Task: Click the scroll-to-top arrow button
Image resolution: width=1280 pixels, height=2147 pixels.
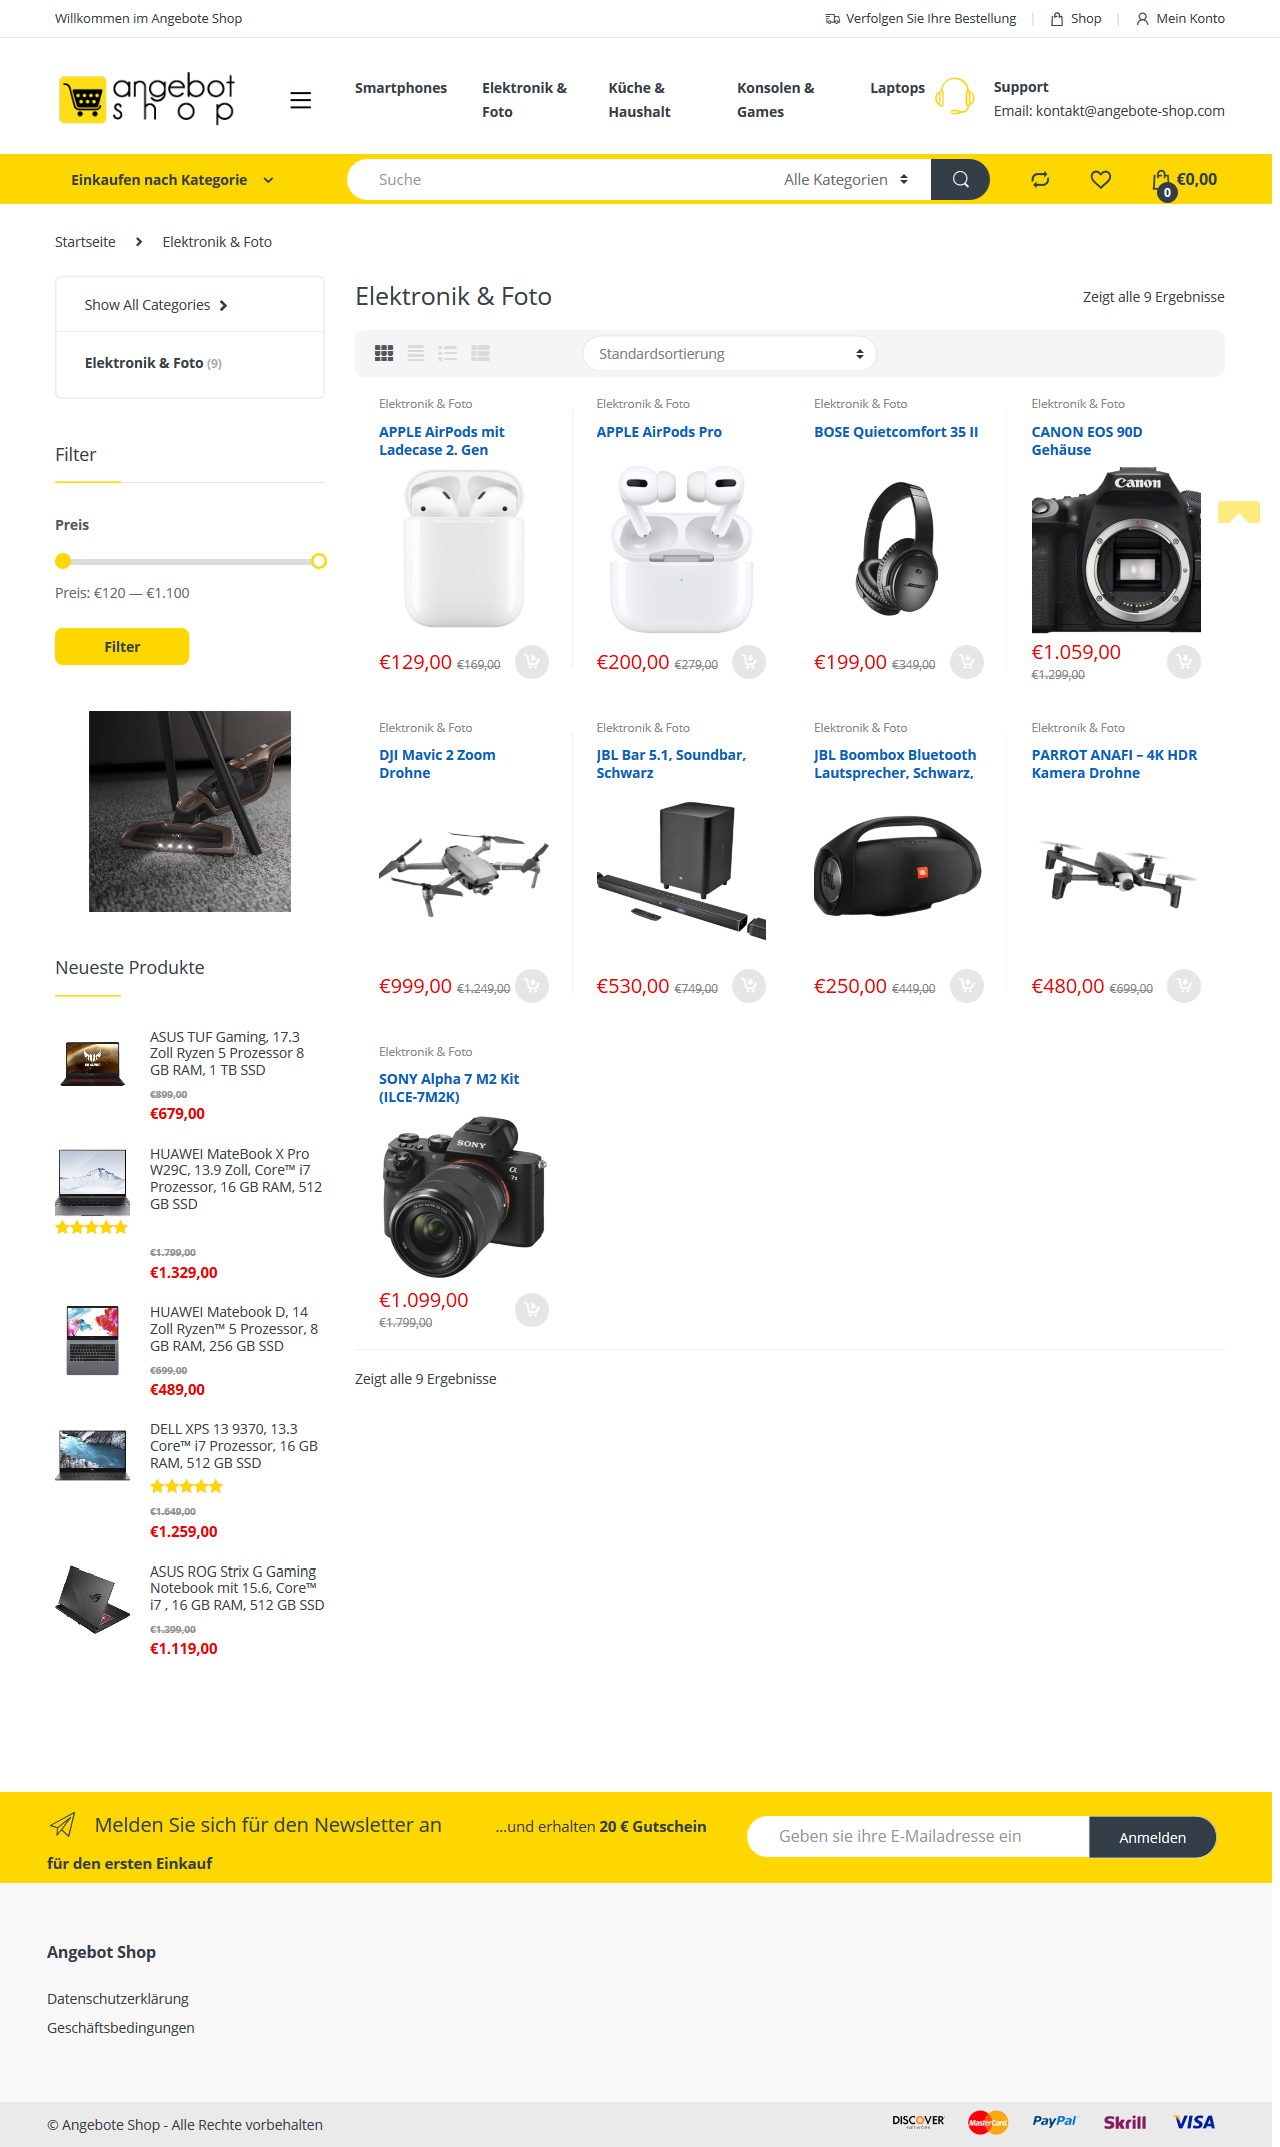Action: [x=1238, y=513]
